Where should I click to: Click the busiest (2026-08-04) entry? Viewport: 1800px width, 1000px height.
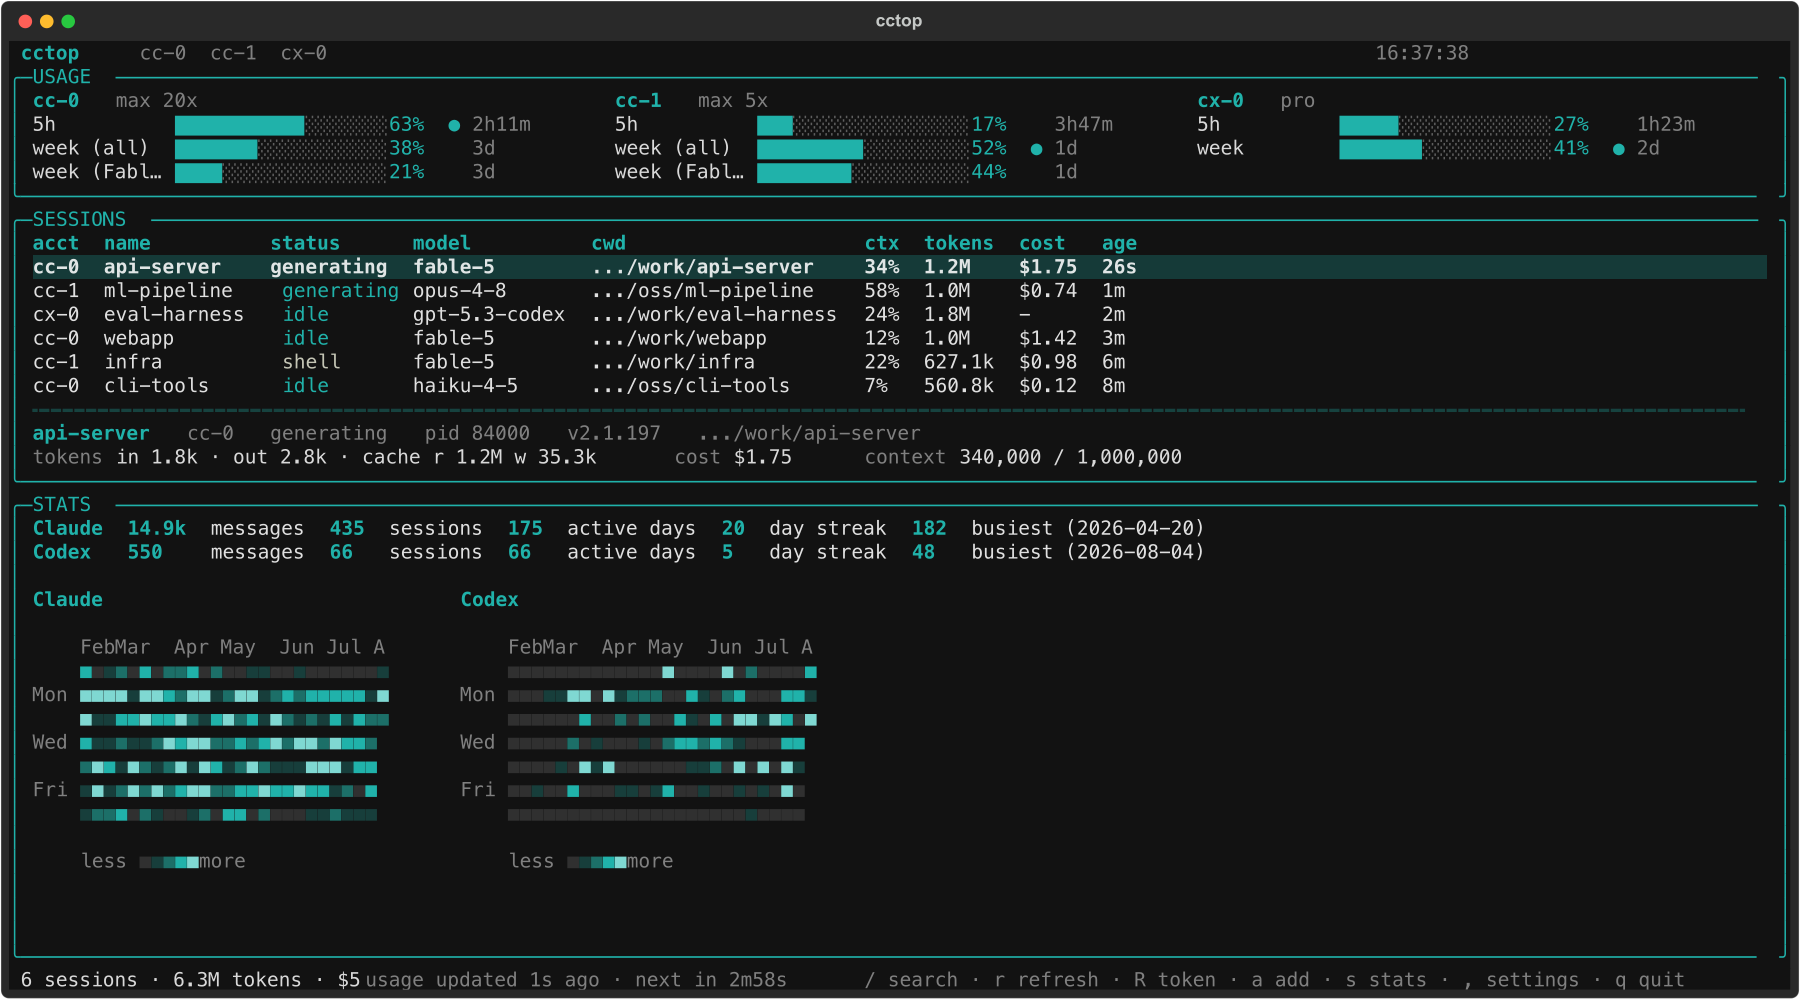click(x=1088, y=553)
